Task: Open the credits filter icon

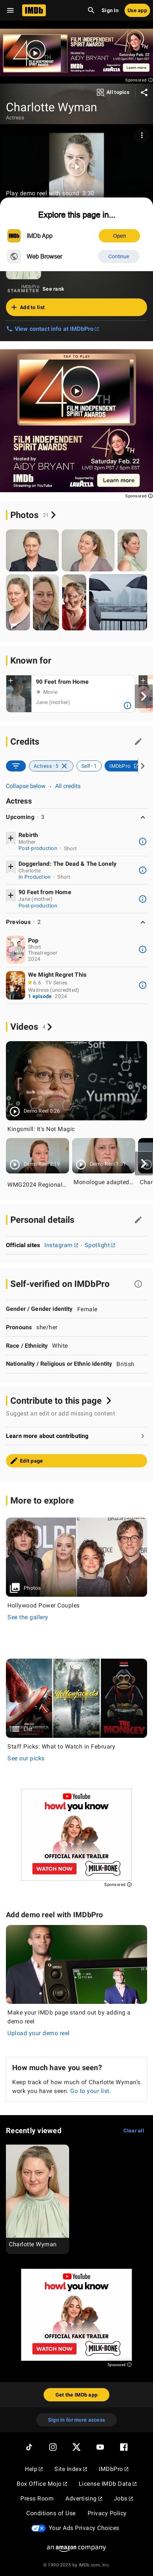Action: [16, 766]
